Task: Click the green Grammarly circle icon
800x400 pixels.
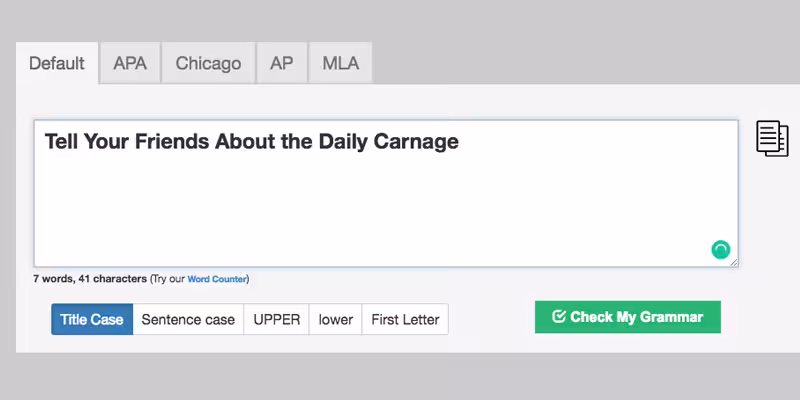Action: click(720, 250)
